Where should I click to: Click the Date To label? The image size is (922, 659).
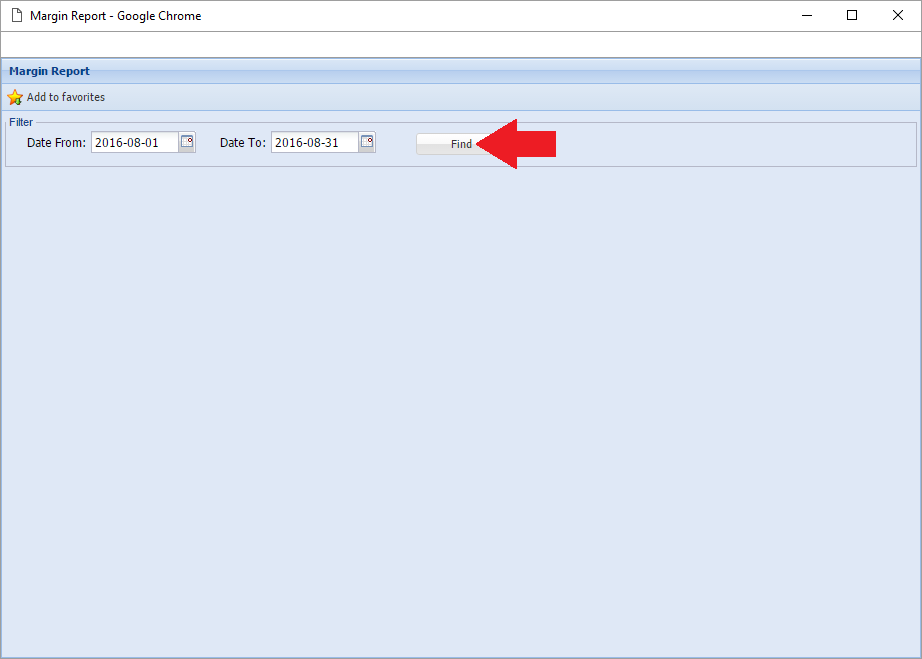(243, 143)
